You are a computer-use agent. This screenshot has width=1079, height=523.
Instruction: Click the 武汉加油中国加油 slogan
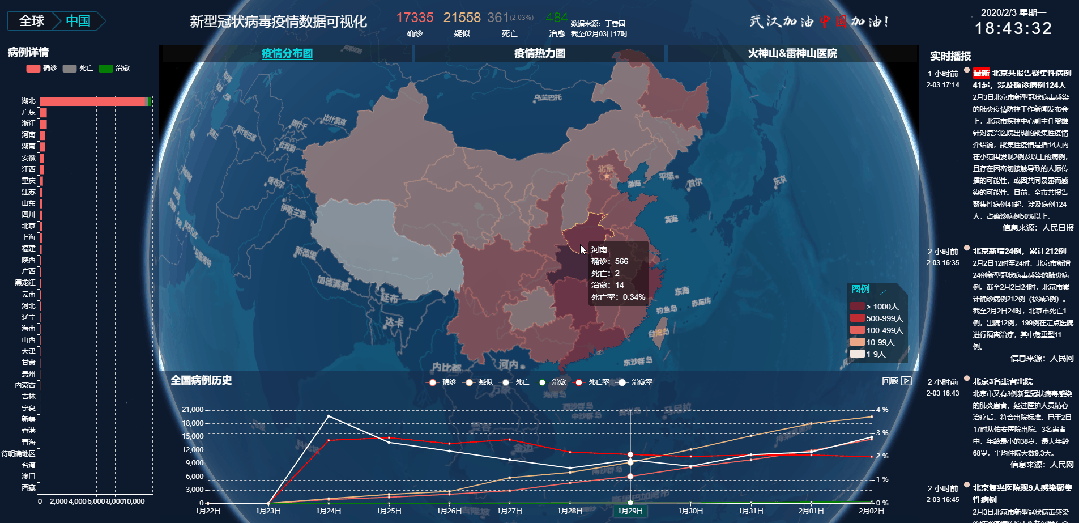pos(820,22)
